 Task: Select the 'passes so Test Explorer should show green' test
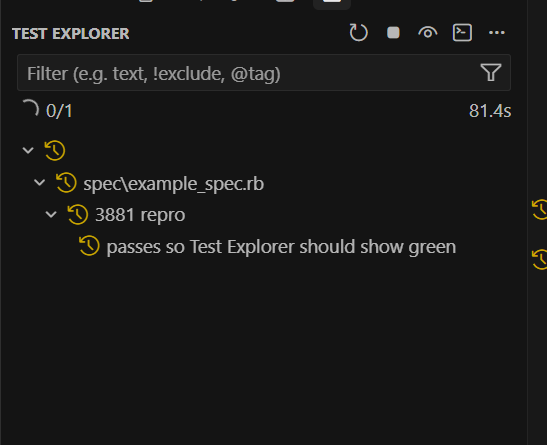tap(281, 247)
